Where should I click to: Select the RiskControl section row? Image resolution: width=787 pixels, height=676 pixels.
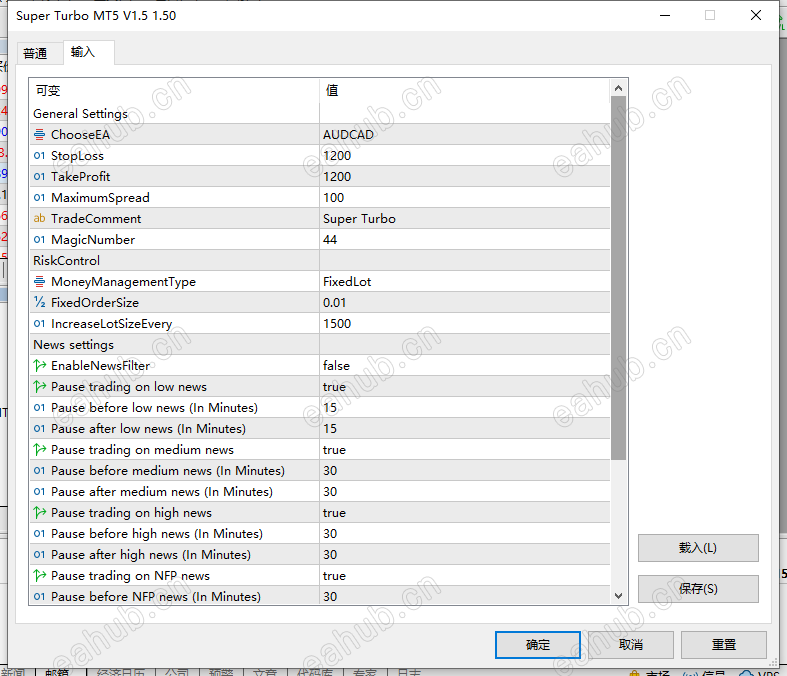[x=320, y=260]
